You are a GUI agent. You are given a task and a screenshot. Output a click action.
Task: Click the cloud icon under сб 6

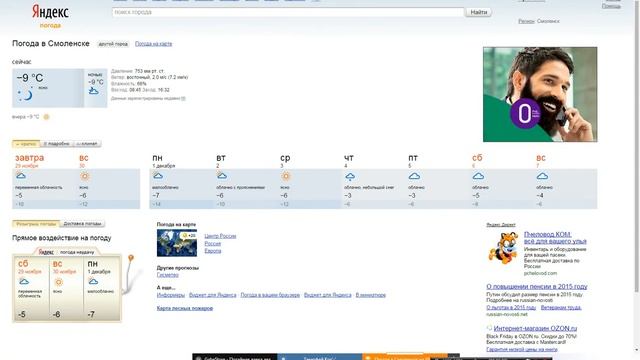(478, 176)
